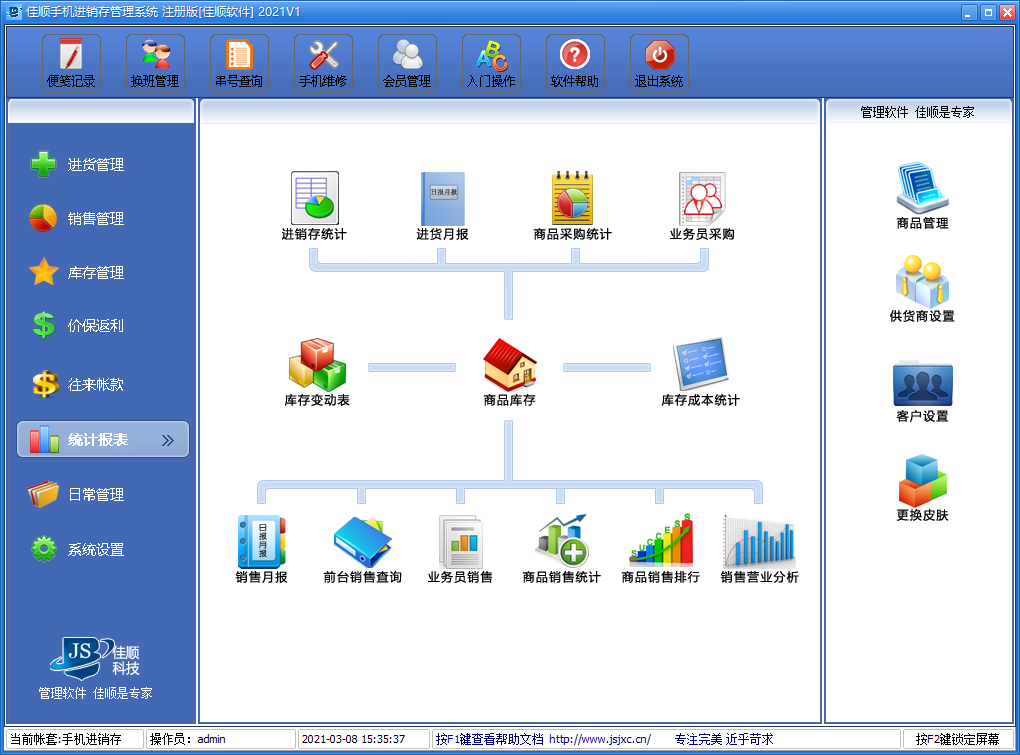Minimize the 佳顺手机进销存 window
Screen dimensions: 1020x755
[x=969, y=12]
